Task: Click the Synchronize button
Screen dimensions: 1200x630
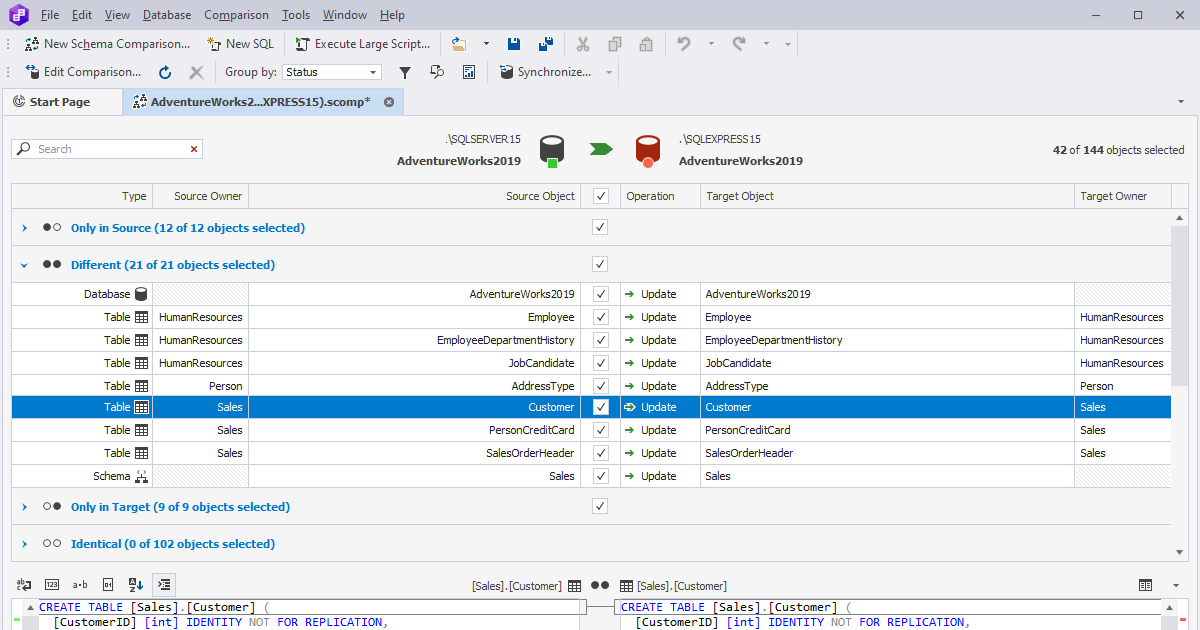Action: pos(554,71)
